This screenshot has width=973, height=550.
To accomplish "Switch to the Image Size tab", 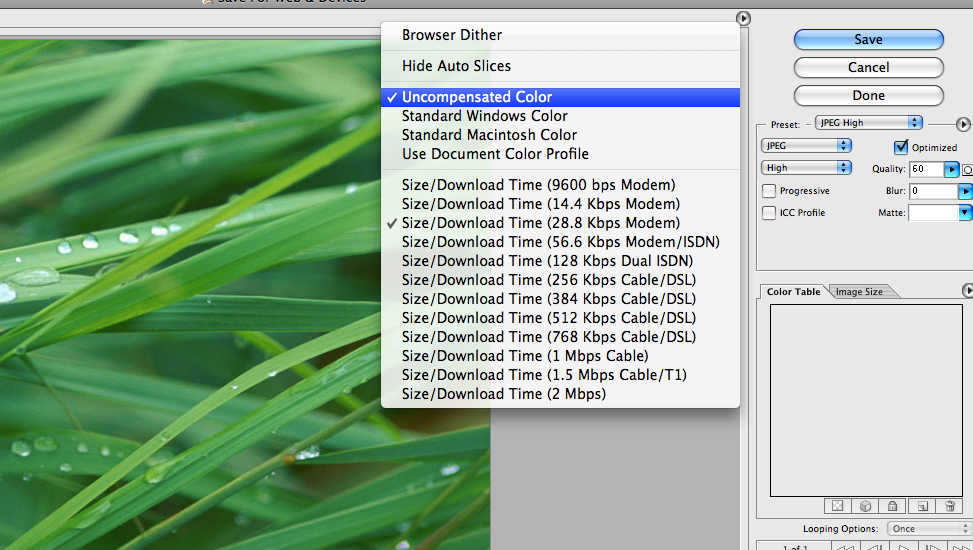I will tap(859, 291).
